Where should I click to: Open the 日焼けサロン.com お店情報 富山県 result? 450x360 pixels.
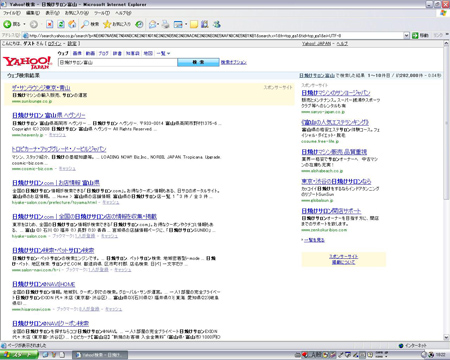click(x=56, y=183)
